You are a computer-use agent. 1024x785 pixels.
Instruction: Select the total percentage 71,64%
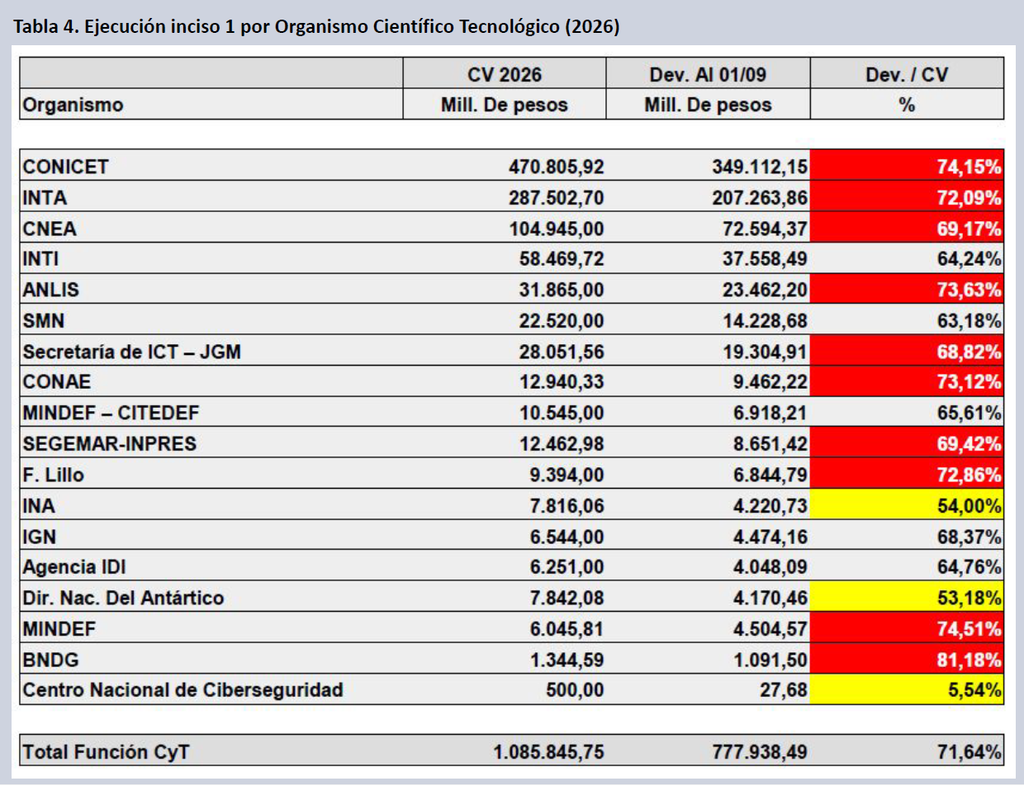969,752
